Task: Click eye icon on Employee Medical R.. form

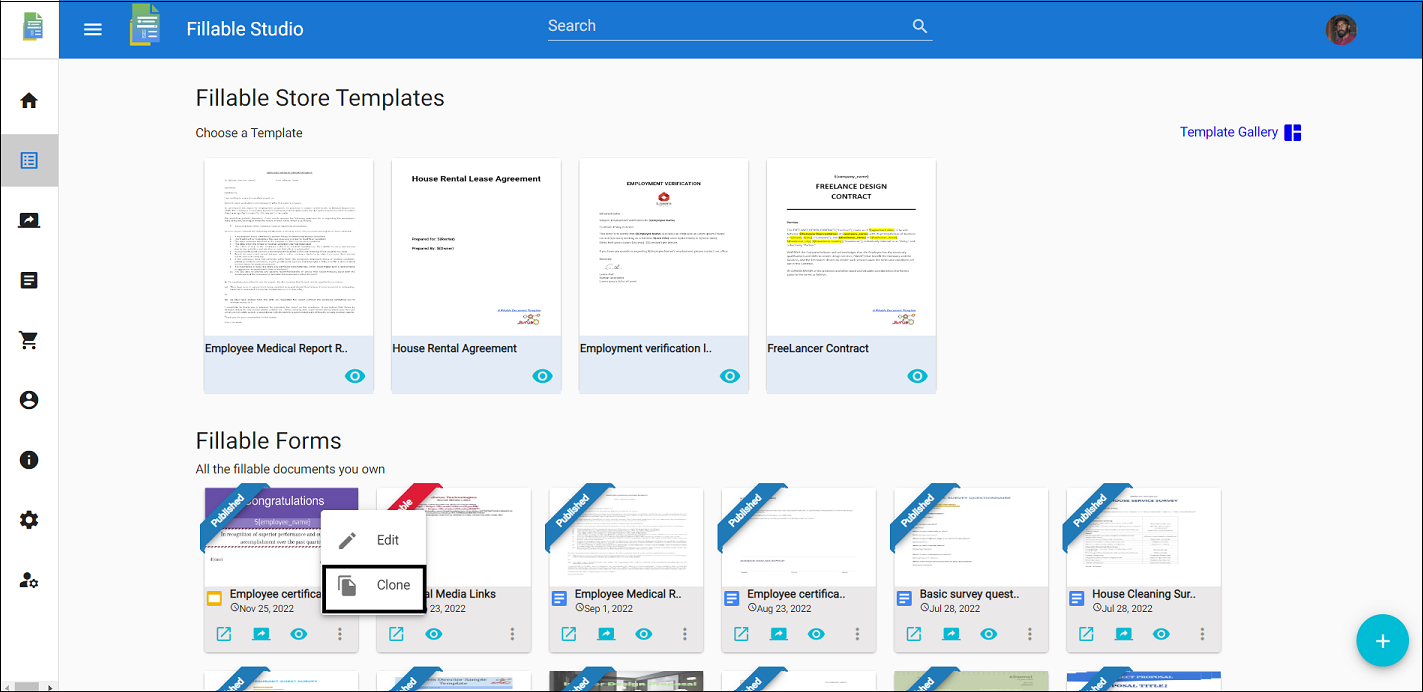Action: point(644,634)
